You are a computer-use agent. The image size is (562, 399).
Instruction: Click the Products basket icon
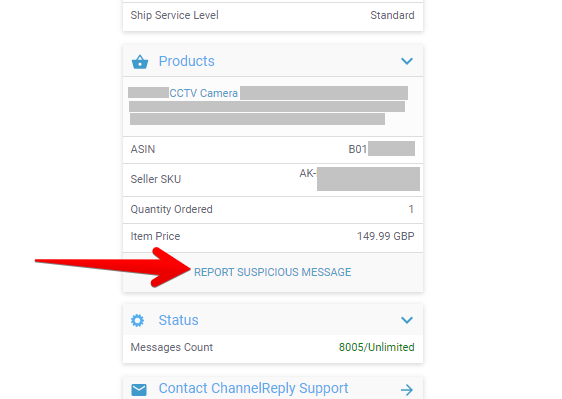[140, 62]
